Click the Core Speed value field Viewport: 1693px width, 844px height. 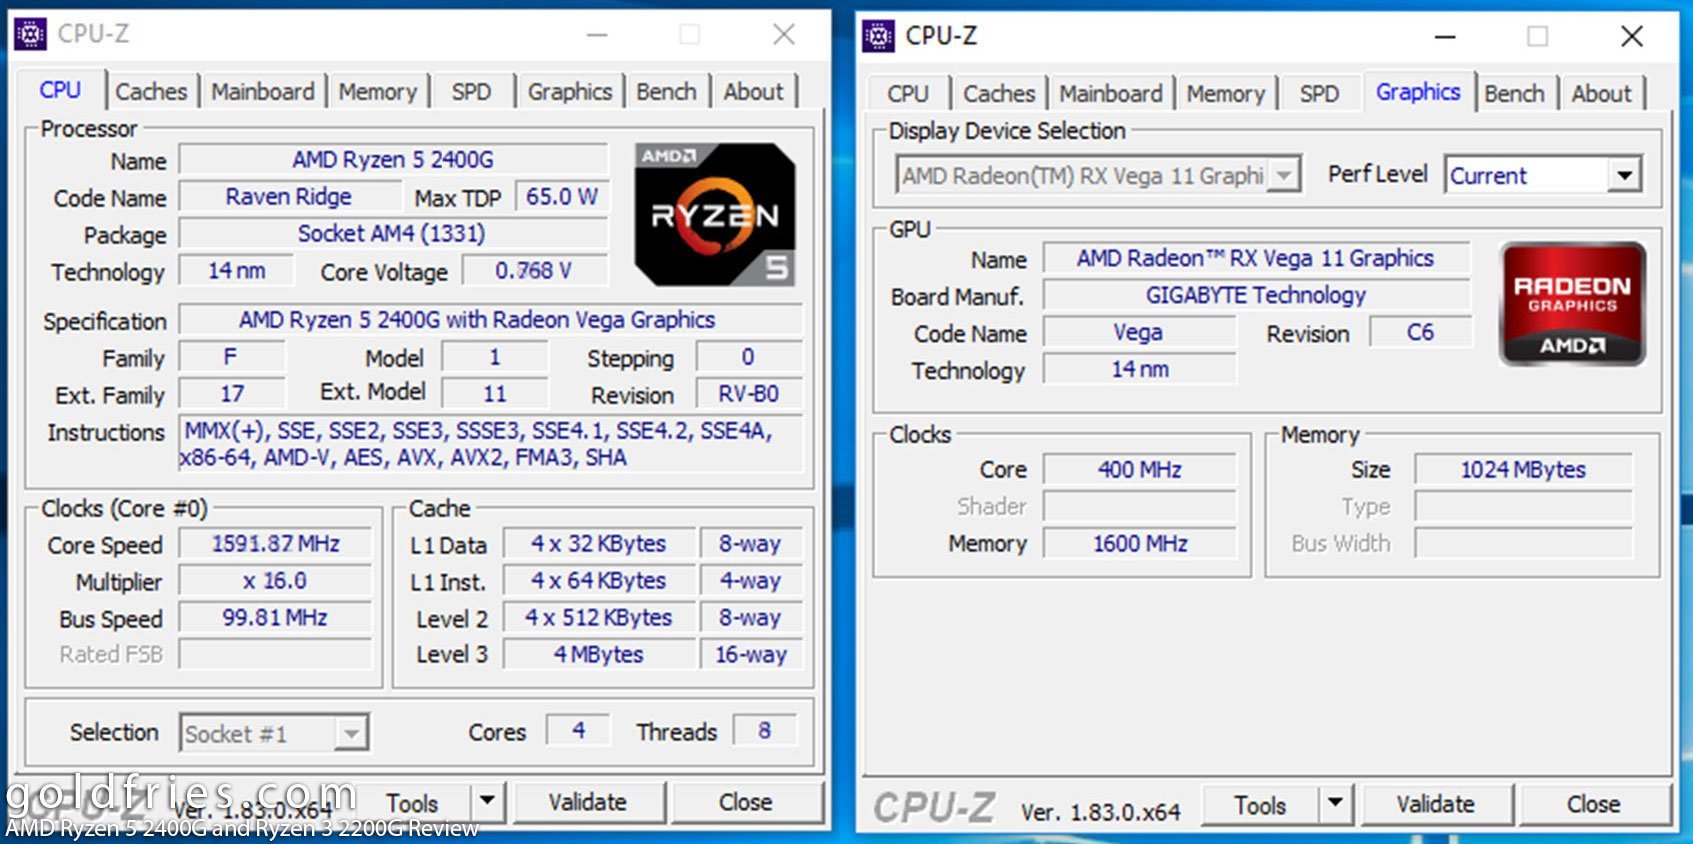click(275, 544)
